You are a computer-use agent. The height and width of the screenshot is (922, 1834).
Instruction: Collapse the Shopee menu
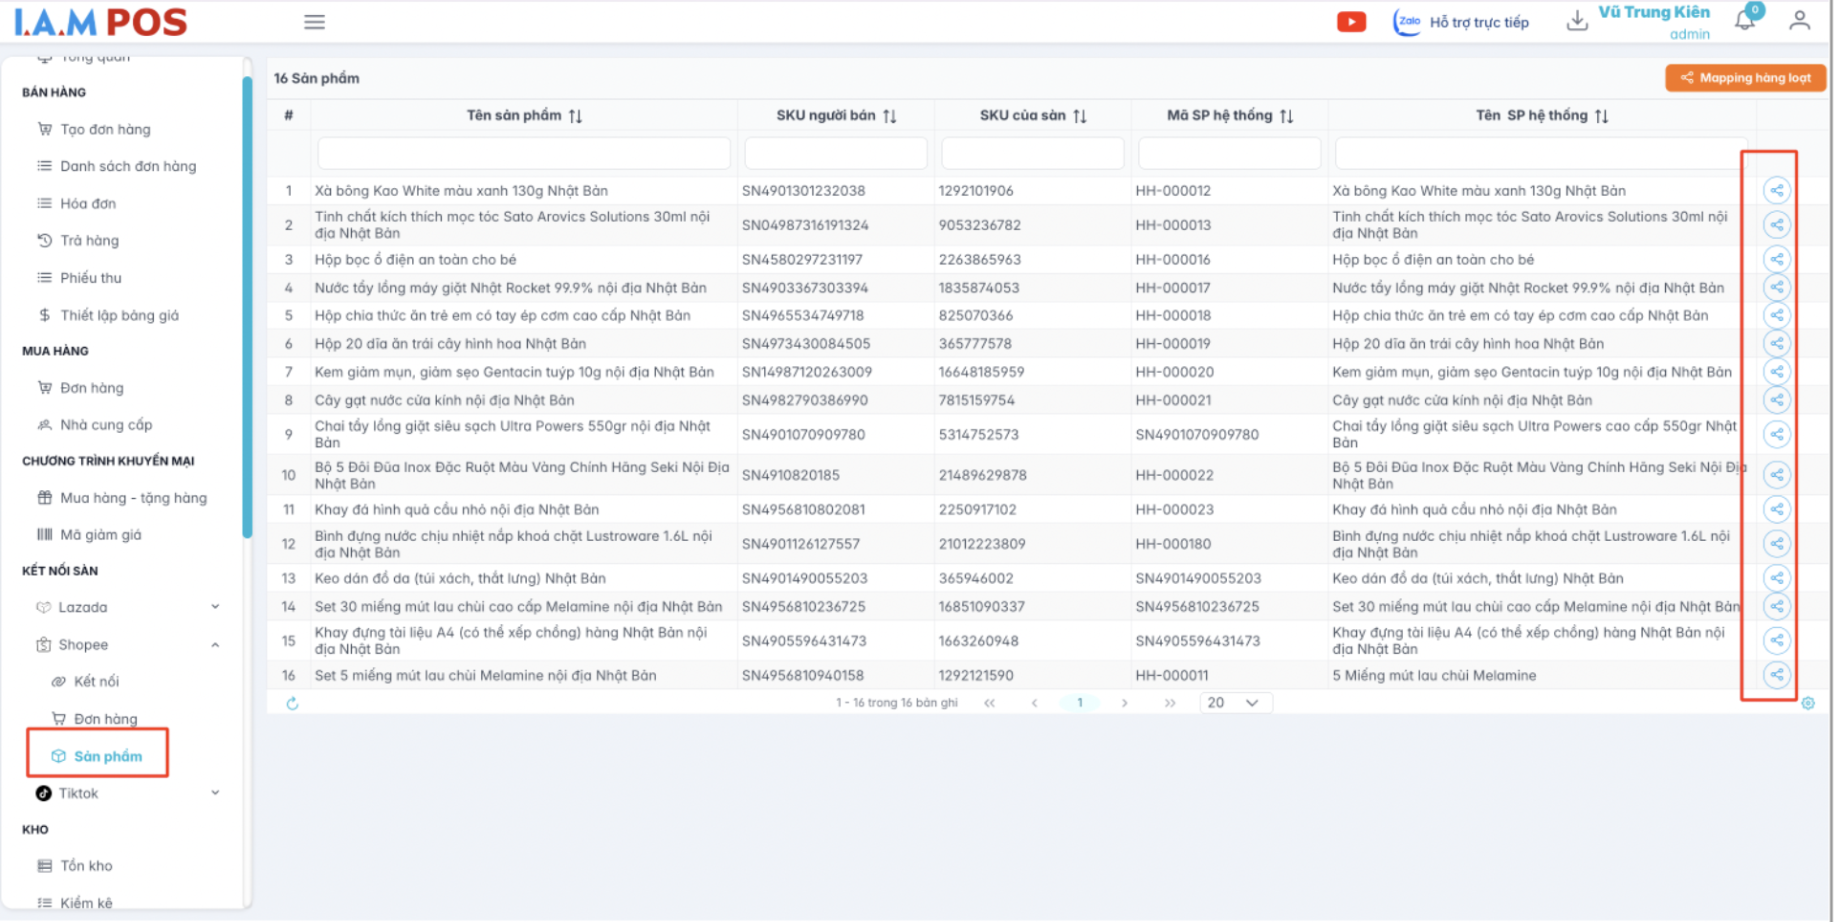214,645
